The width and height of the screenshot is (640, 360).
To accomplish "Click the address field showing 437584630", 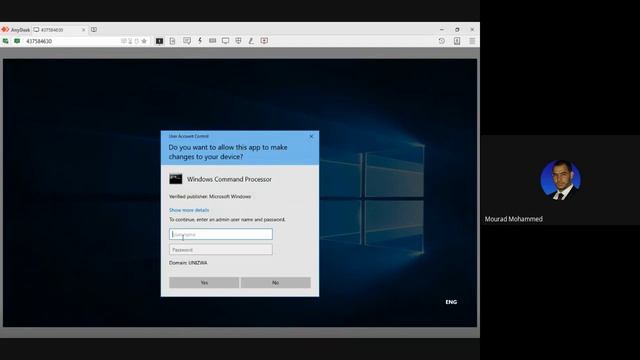I will tap(73, 41).
